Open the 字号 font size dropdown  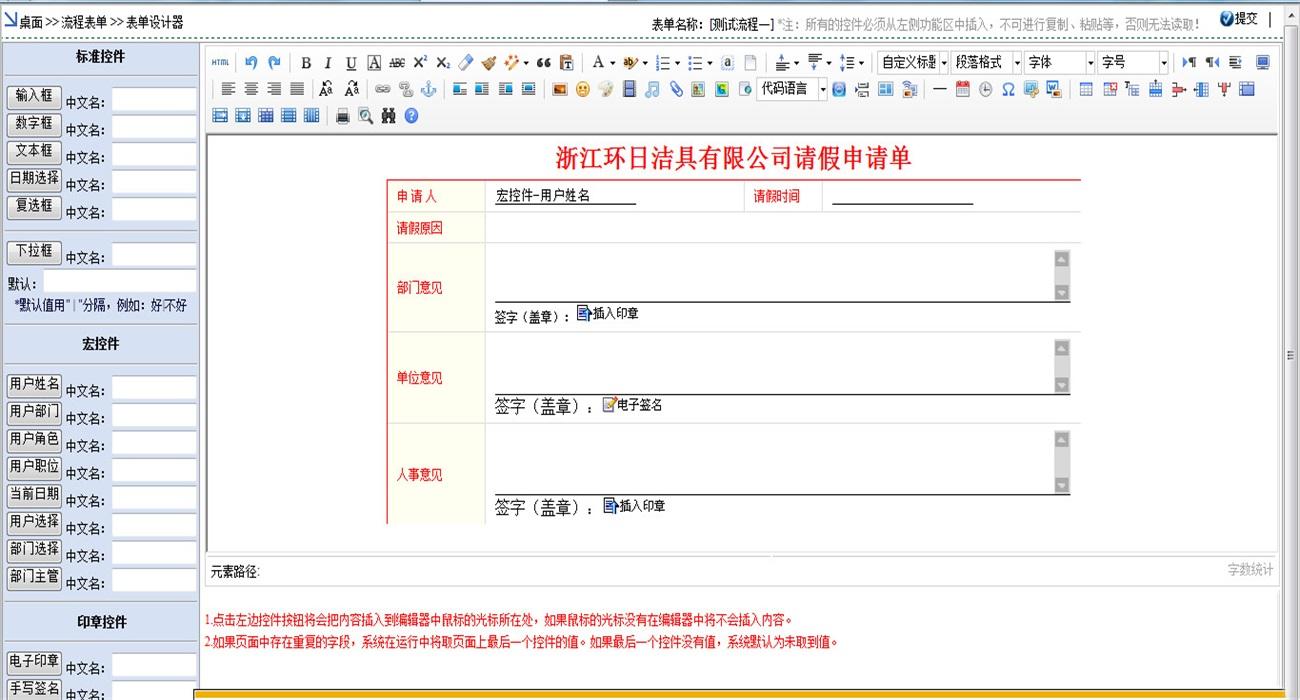(1133, 63)
